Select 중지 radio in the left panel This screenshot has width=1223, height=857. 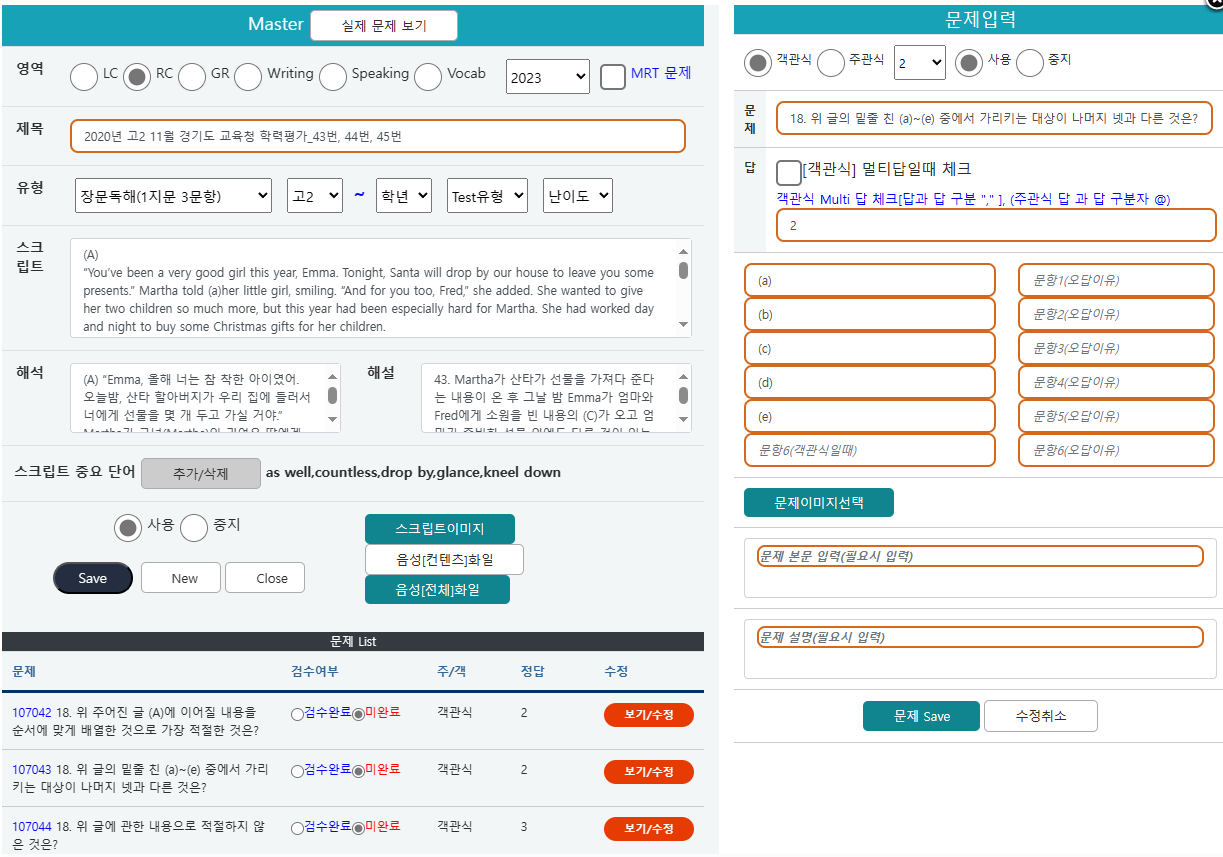194,527
